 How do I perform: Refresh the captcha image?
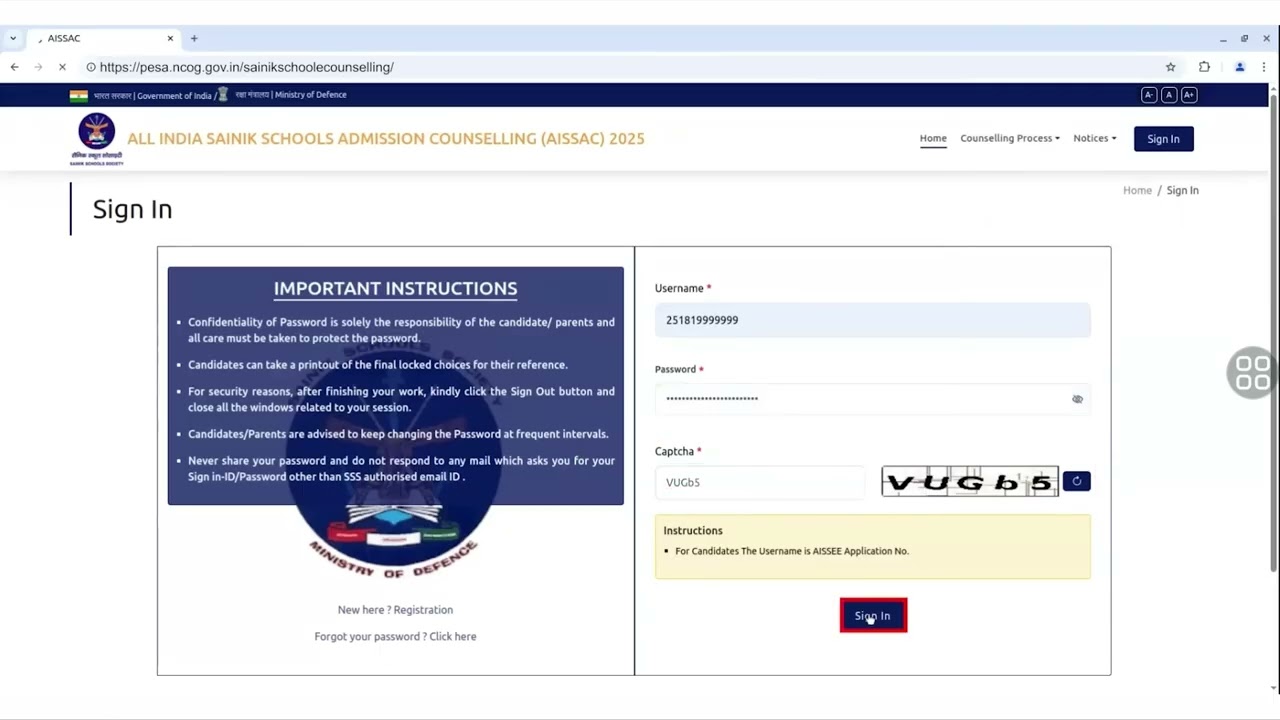click(1076, 481)
